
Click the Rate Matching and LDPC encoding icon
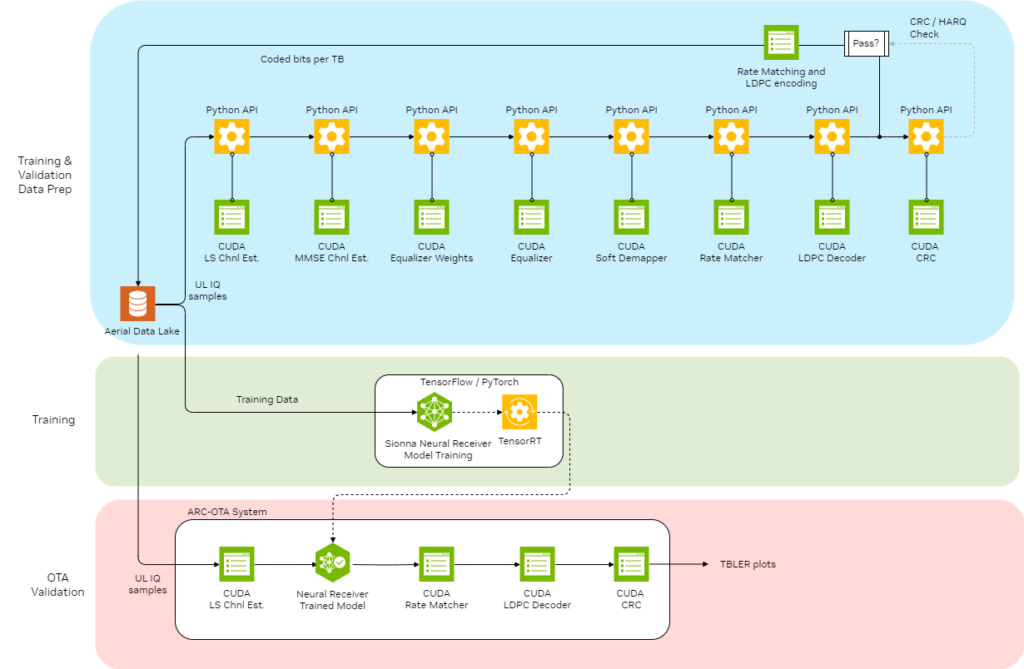[x=781, y=43]
